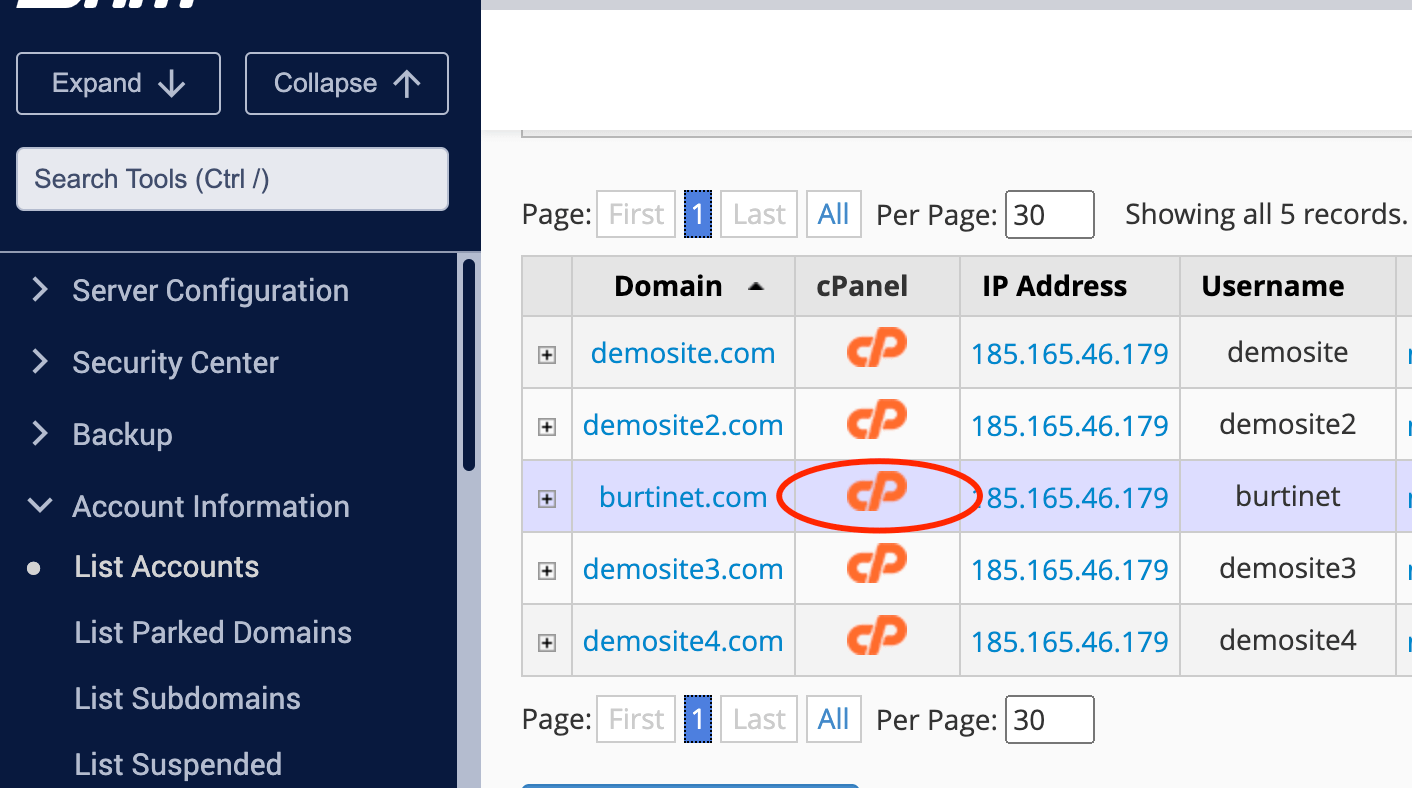
Task: Expand the Server Configuration section
Action: coord(210,291)
